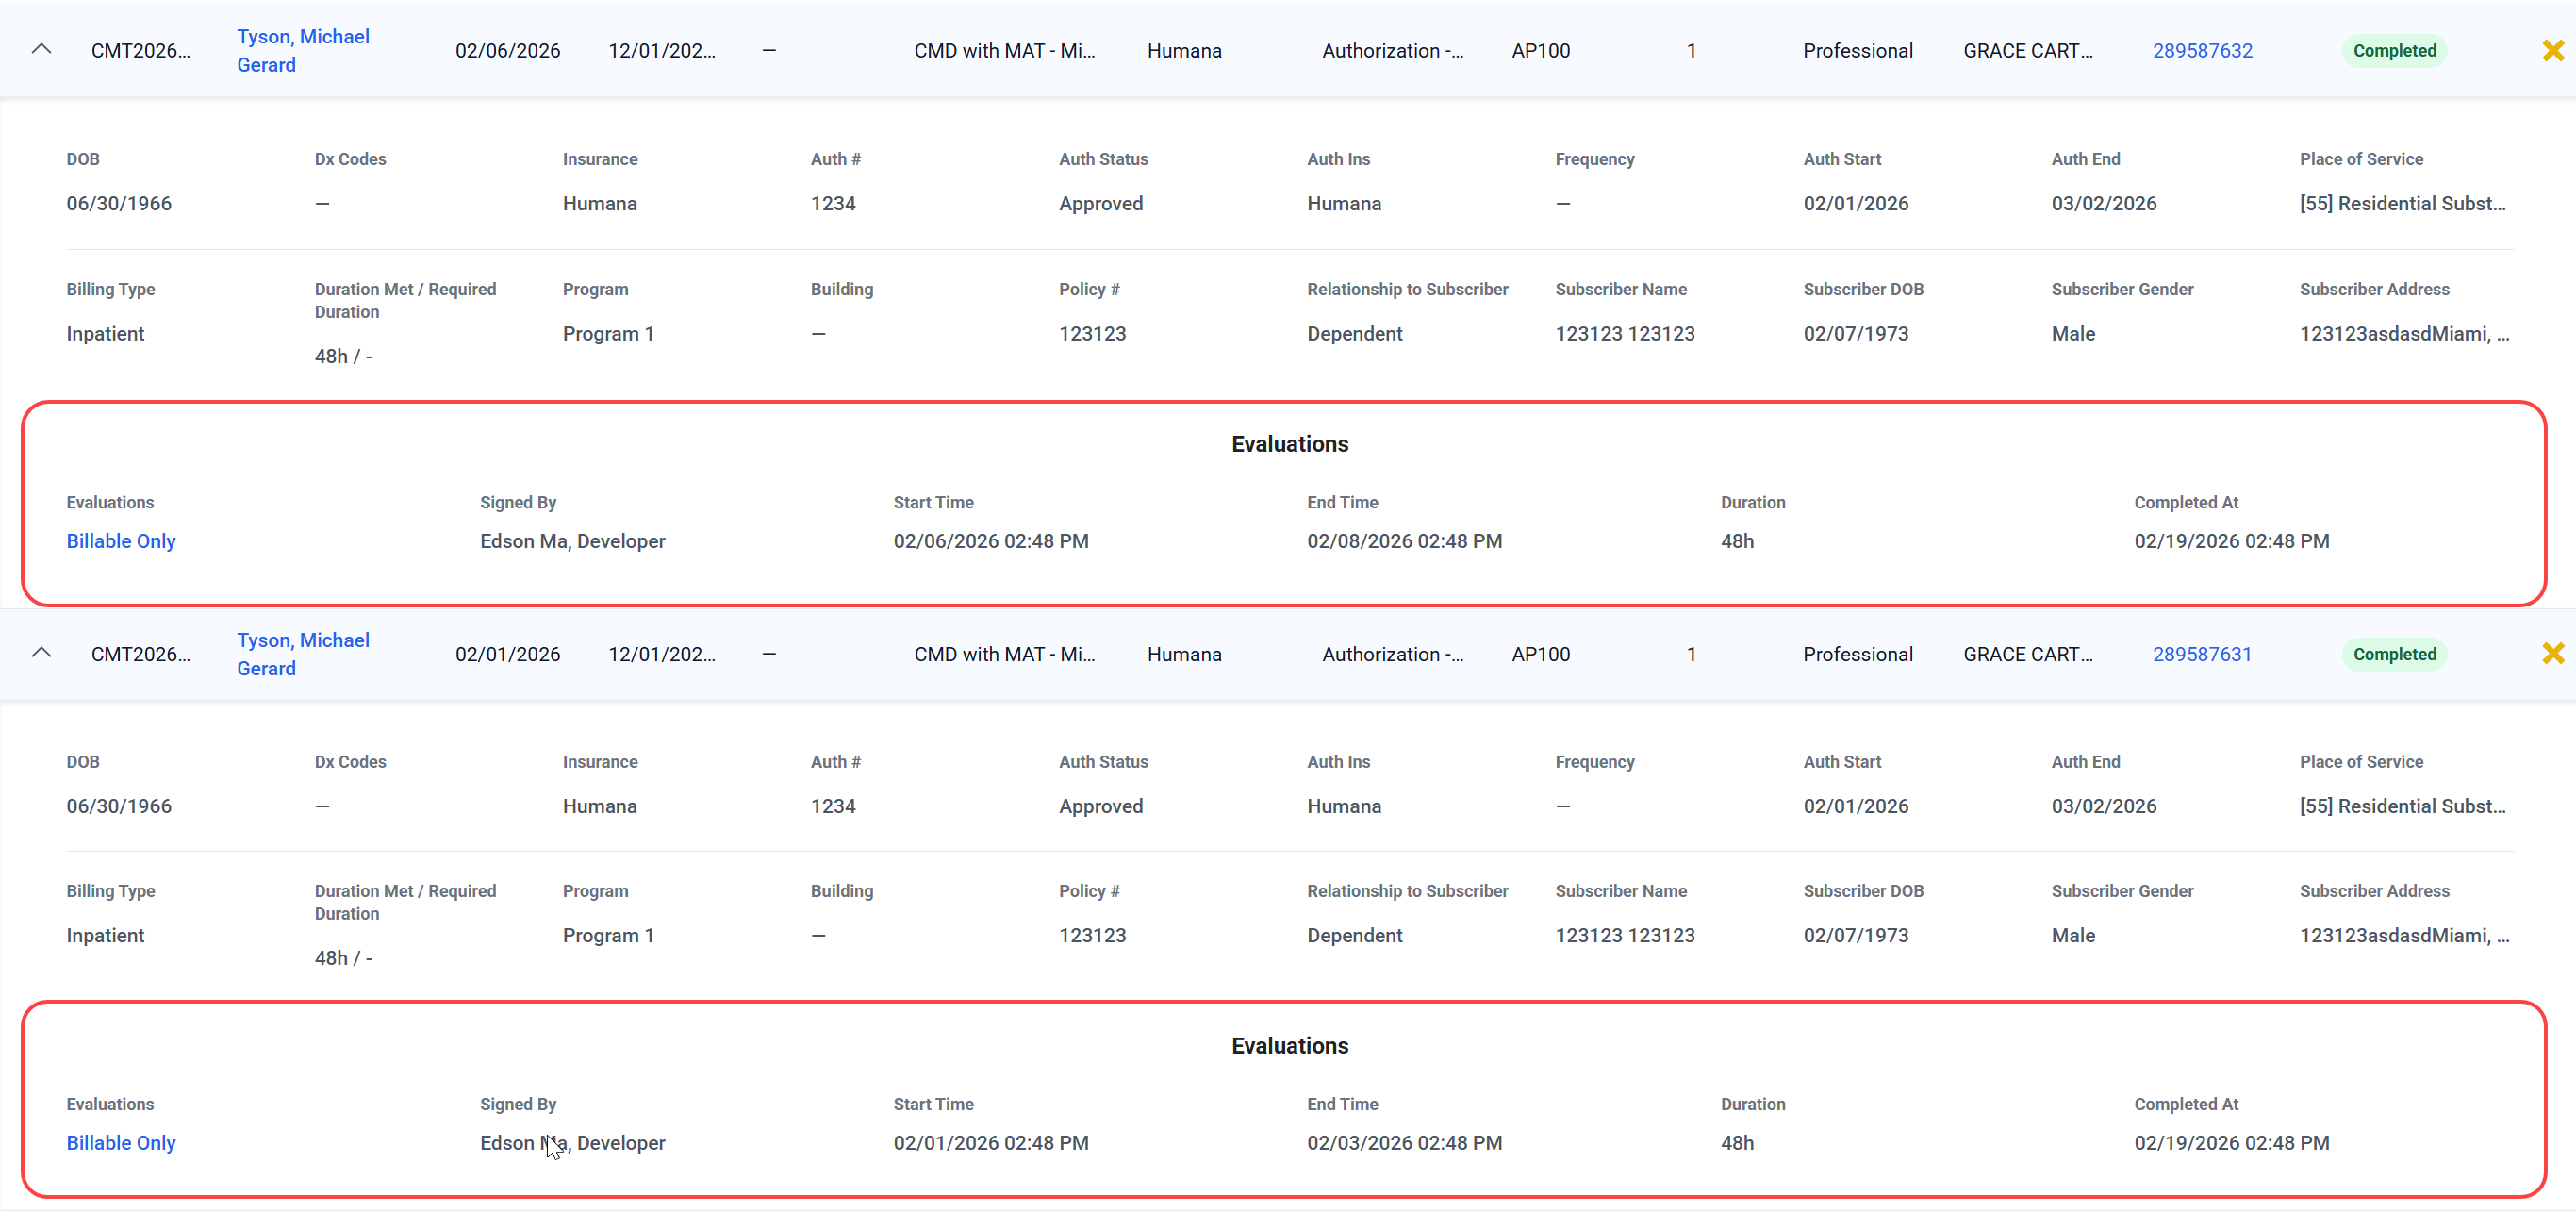Screen dimensions: 2576x1213
Task: Click the yellow X on claim 289587632
Action: tap(2553, 50)
